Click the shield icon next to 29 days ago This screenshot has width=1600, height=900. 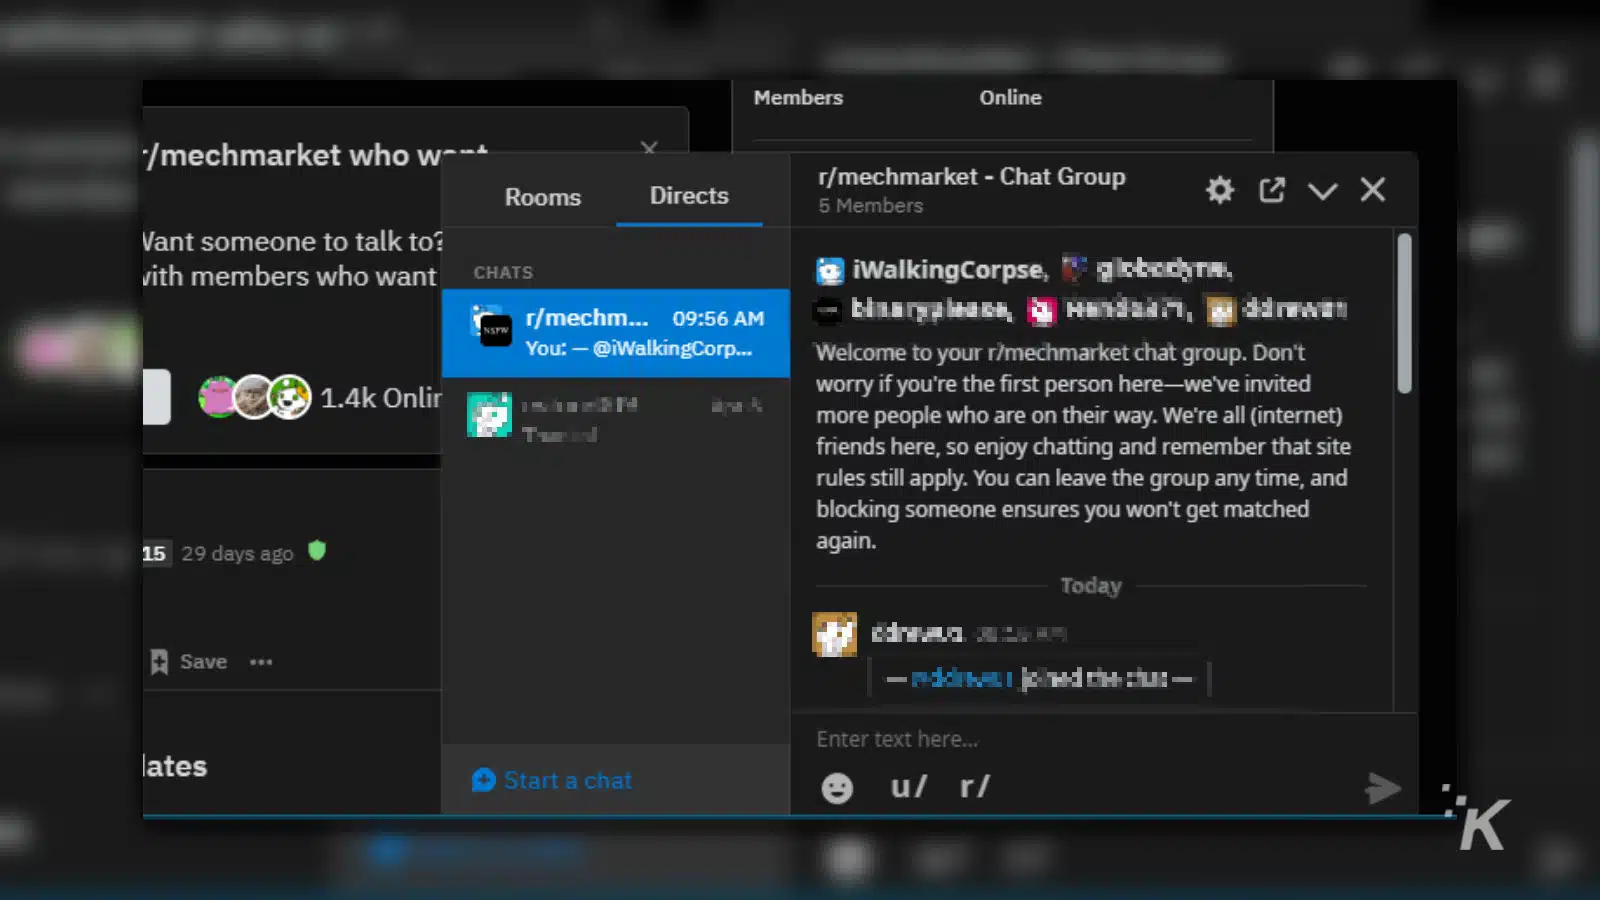316,551
